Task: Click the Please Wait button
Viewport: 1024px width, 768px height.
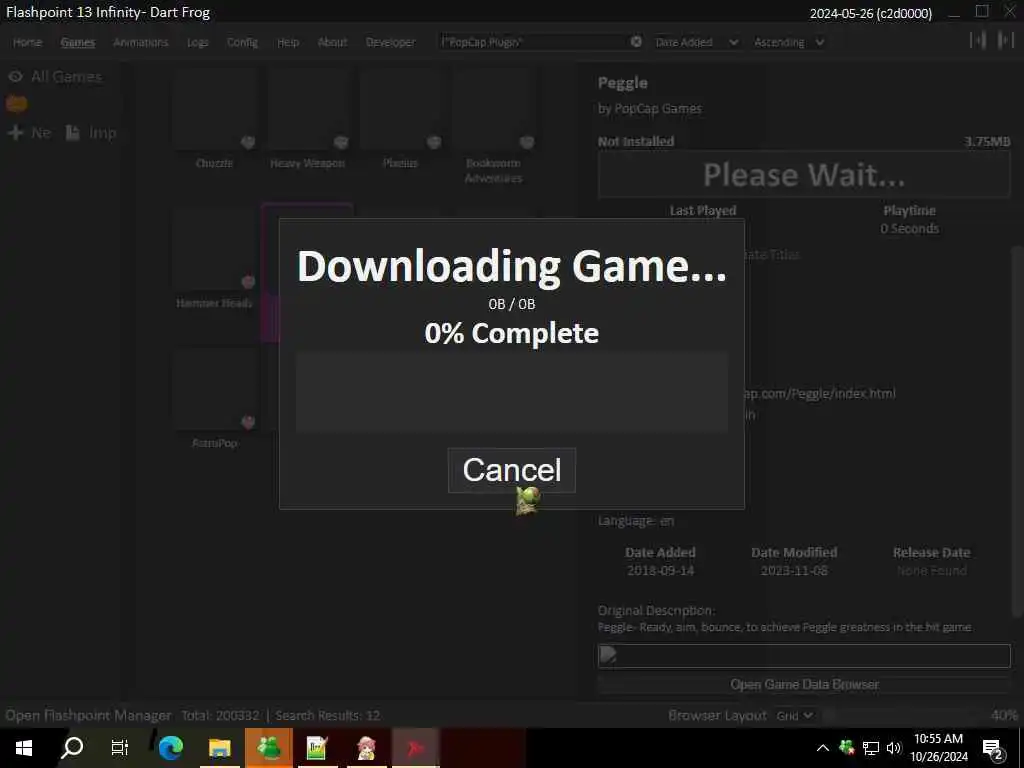Action: click(x=804, y=174)
